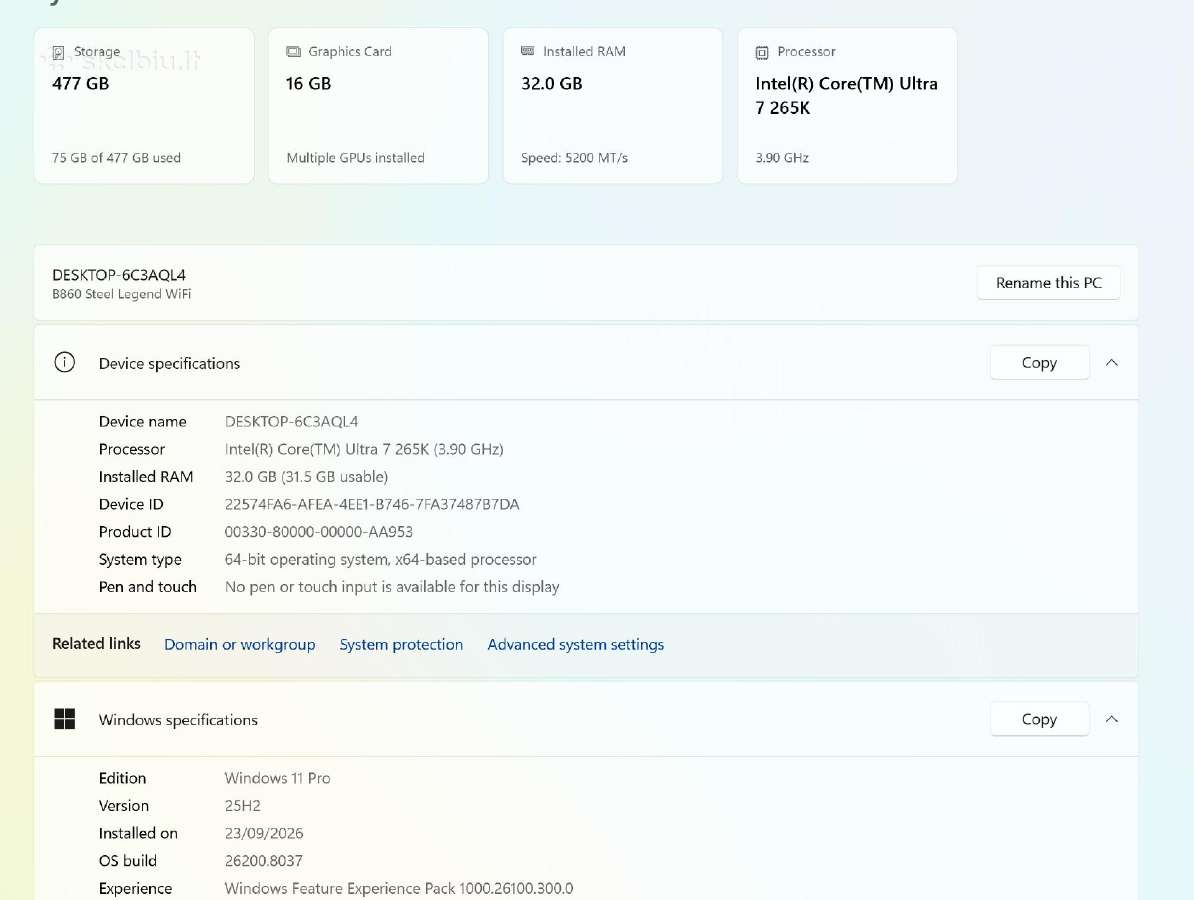Click the Installed RAM memory icon
This screenshot has width=1194, height=900.
pos(528,51)
